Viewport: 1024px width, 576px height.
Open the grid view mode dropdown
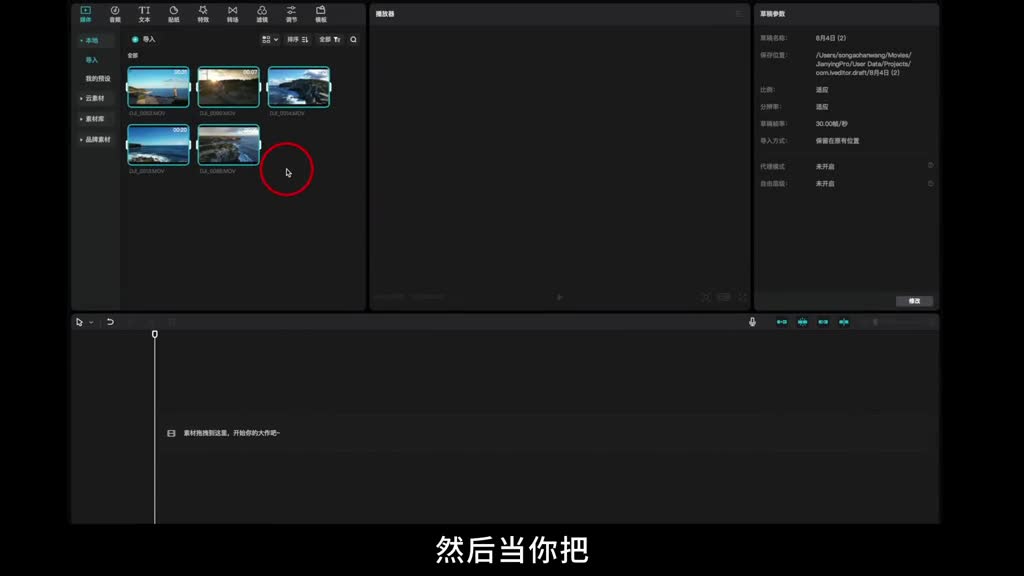270,40
